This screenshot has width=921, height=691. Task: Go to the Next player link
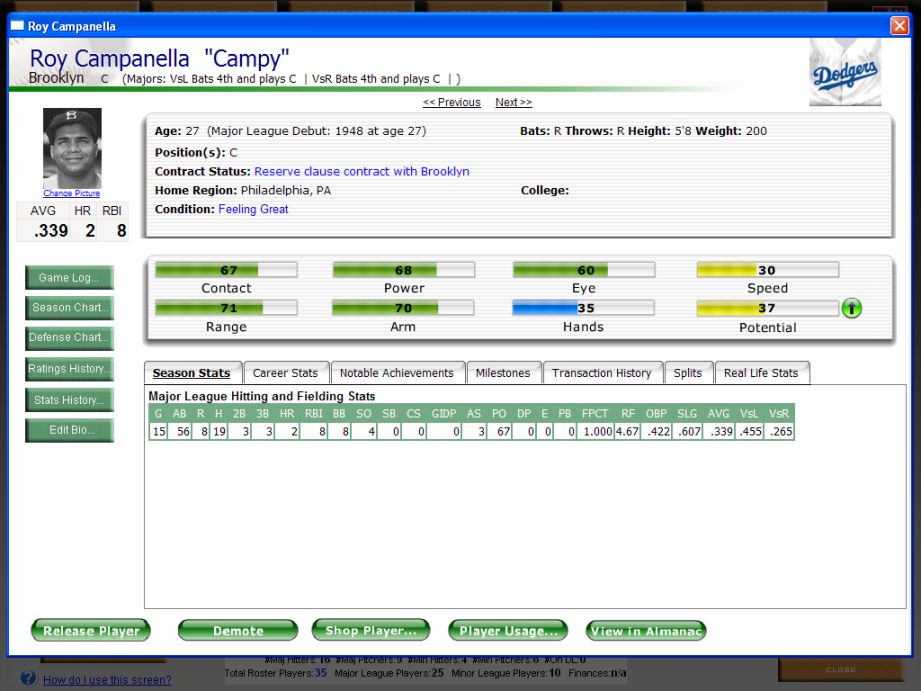pyautogui.click(x=513, y=102)
